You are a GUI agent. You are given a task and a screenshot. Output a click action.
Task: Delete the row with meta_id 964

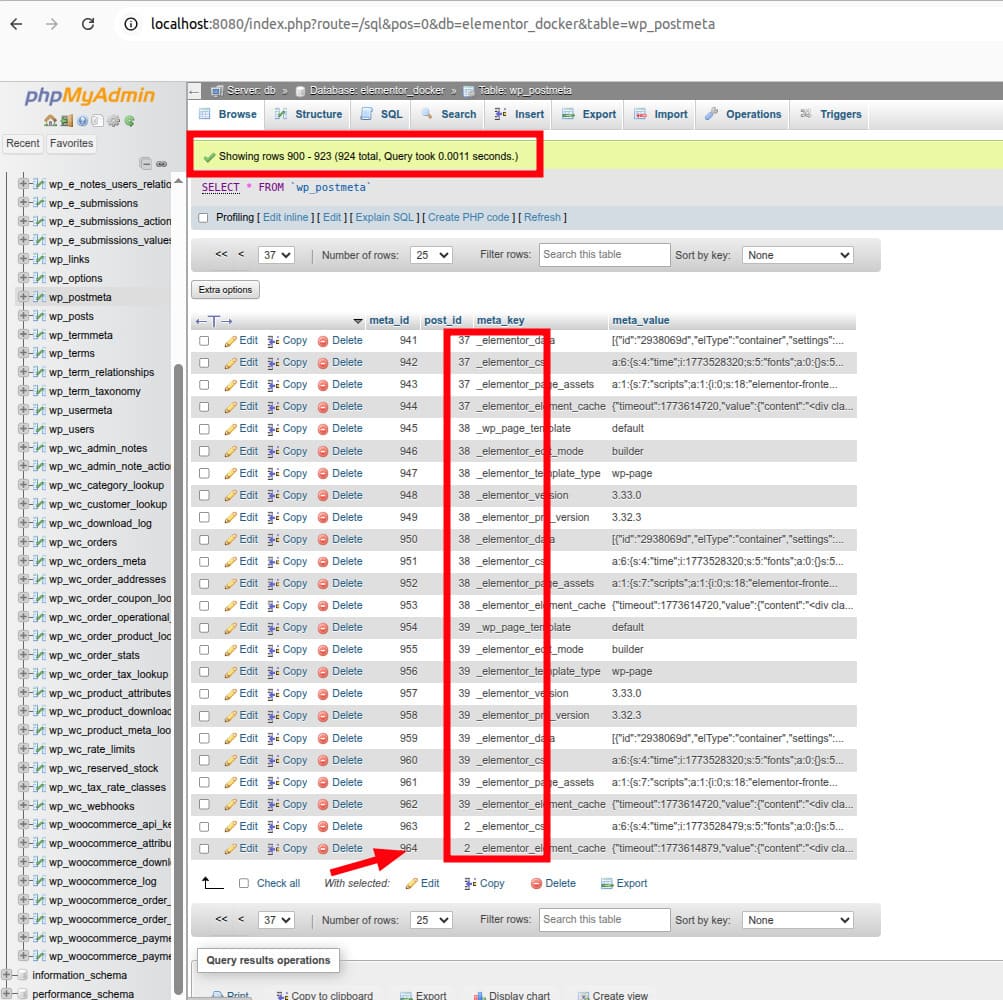pos(345,848)
